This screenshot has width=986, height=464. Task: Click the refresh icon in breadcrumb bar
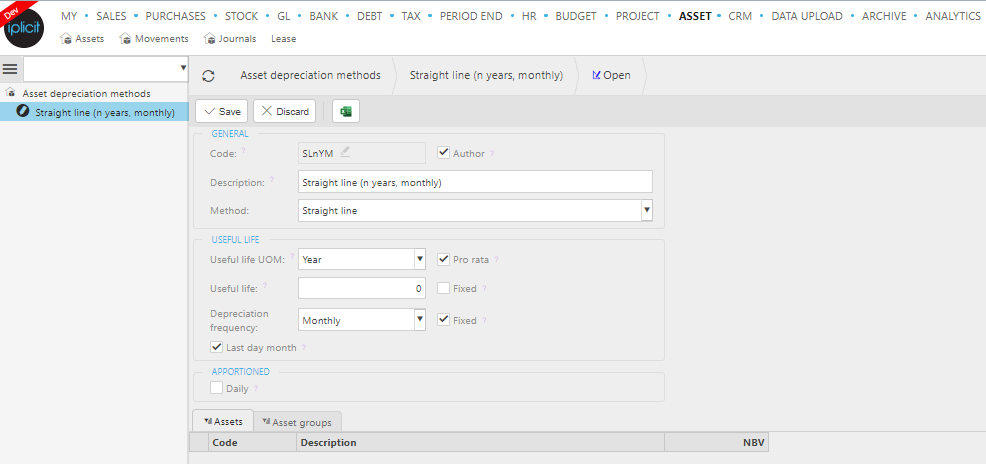coord(208,76)
